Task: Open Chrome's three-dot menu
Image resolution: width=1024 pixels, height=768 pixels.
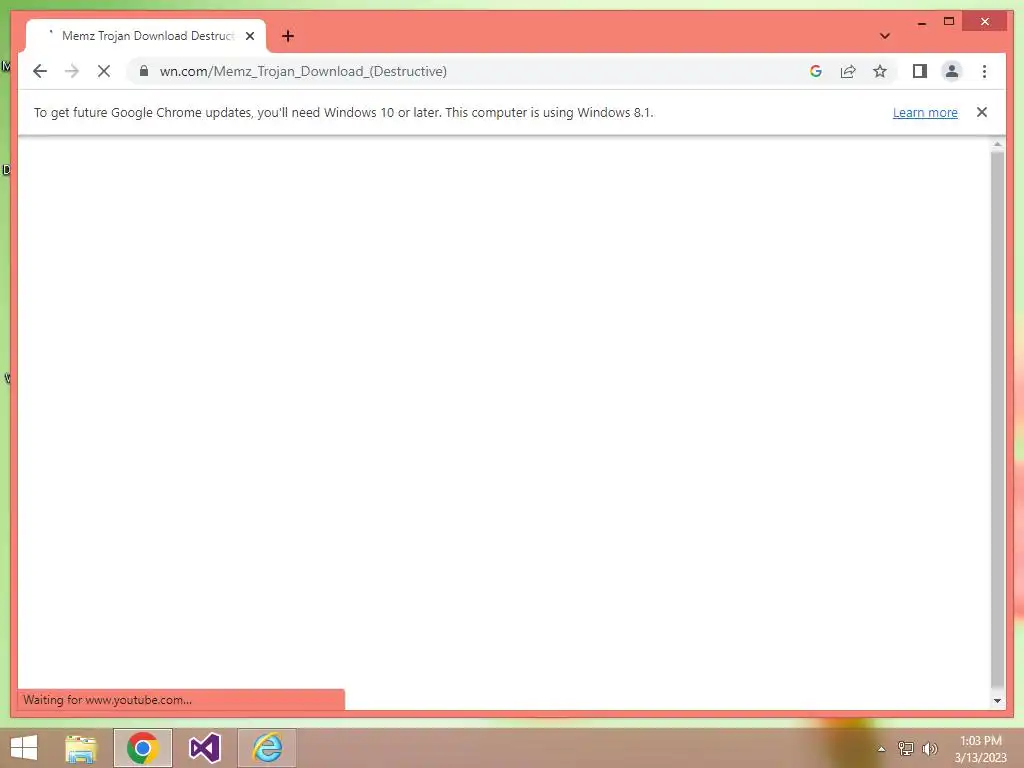Action: tap(984, 71)
